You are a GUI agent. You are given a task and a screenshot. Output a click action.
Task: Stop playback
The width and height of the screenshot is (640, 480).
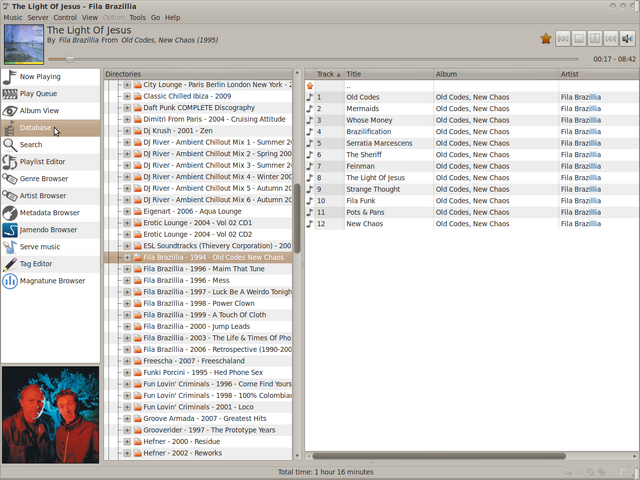579,39
